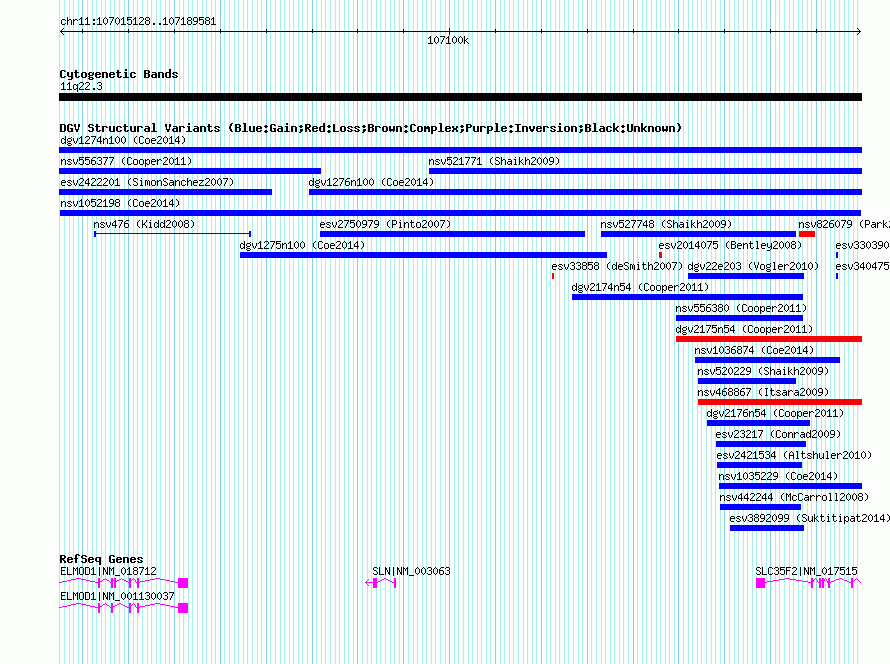
Task: Click the dgv1274n100 (Coe2014) variant bar
Action: tap(460, 150)
